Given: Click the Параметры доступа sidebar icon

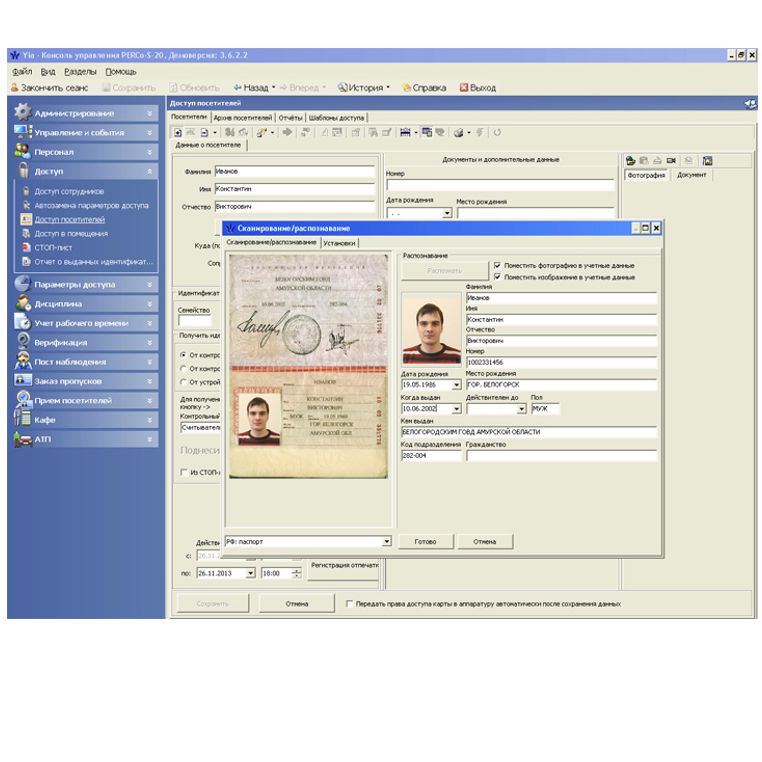Looking at the screenshot, I should (x=22, y=283).
